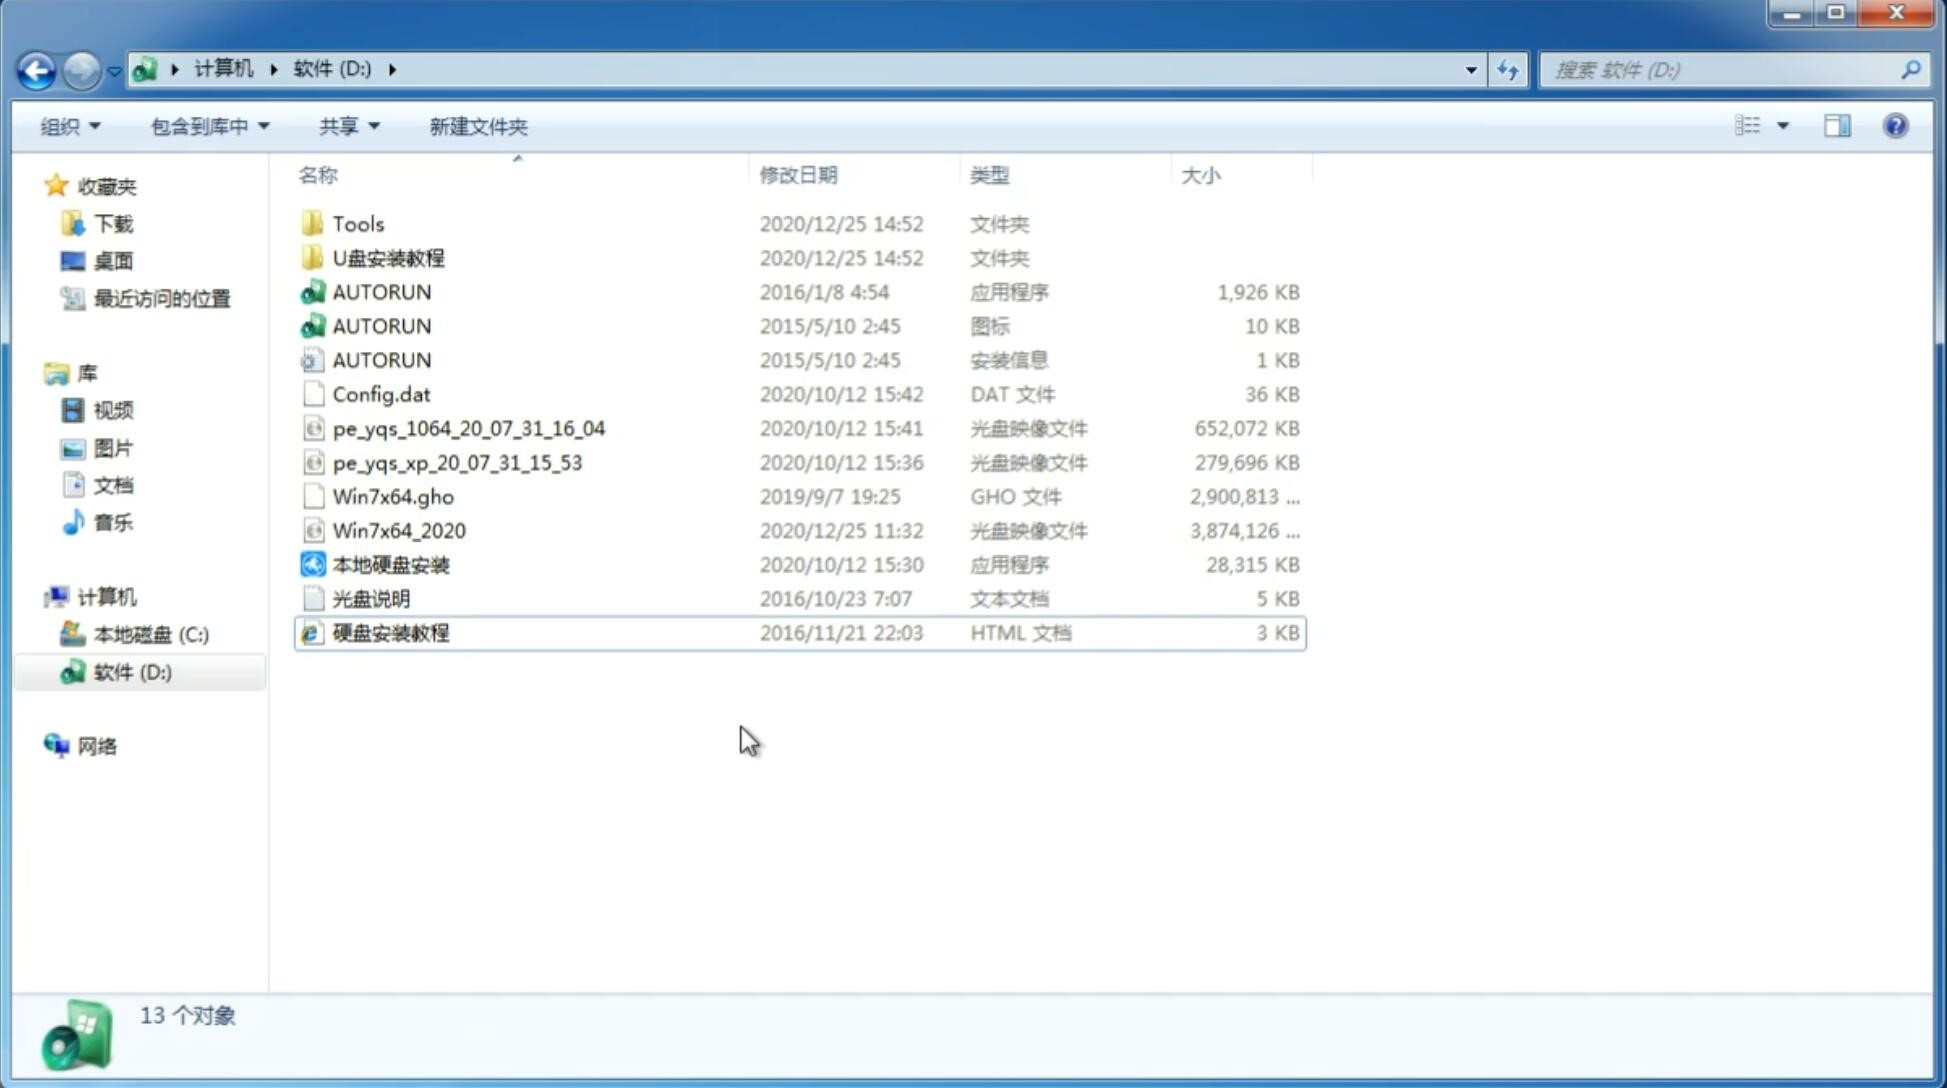
Task: Expand the address bar breadcrumb arrow
Action: pyautogui.click(x=392, y=68)
